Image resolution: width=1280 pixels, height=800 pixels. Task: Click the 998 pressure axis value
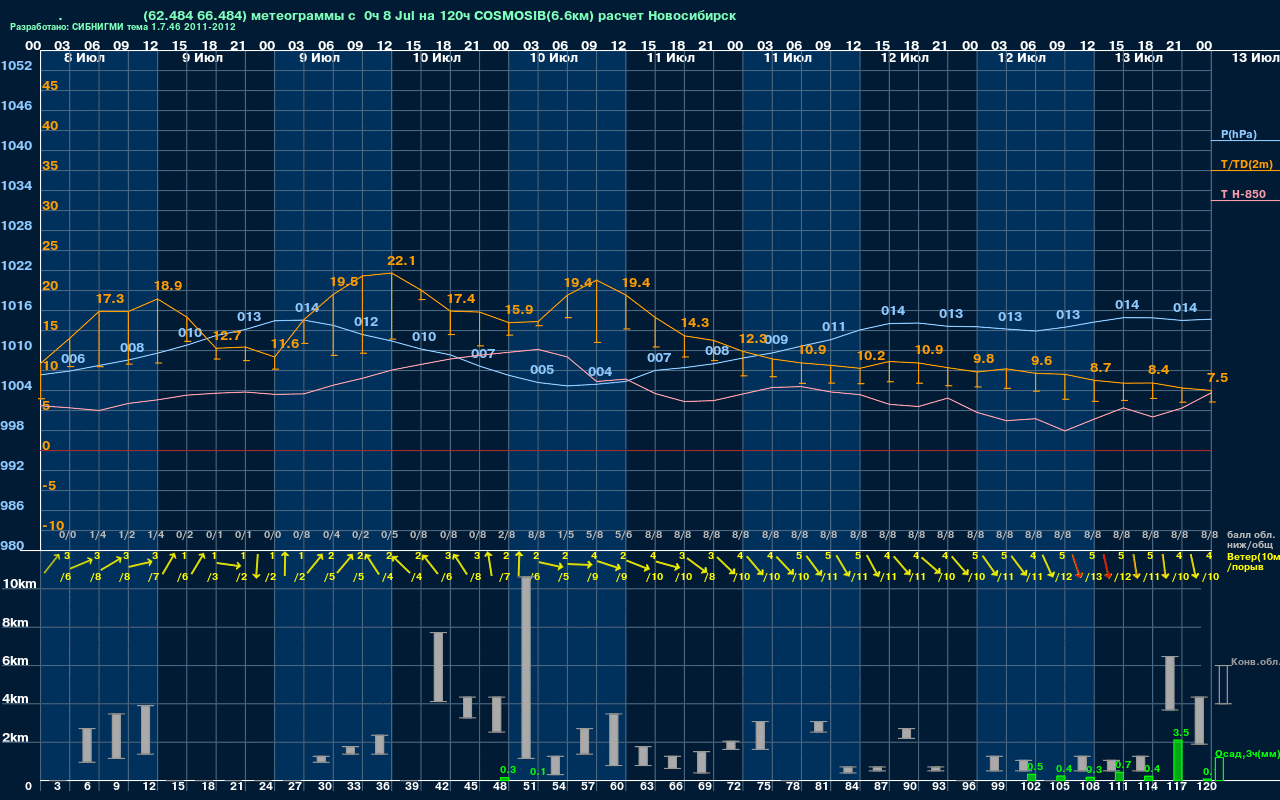click(13, 426)
